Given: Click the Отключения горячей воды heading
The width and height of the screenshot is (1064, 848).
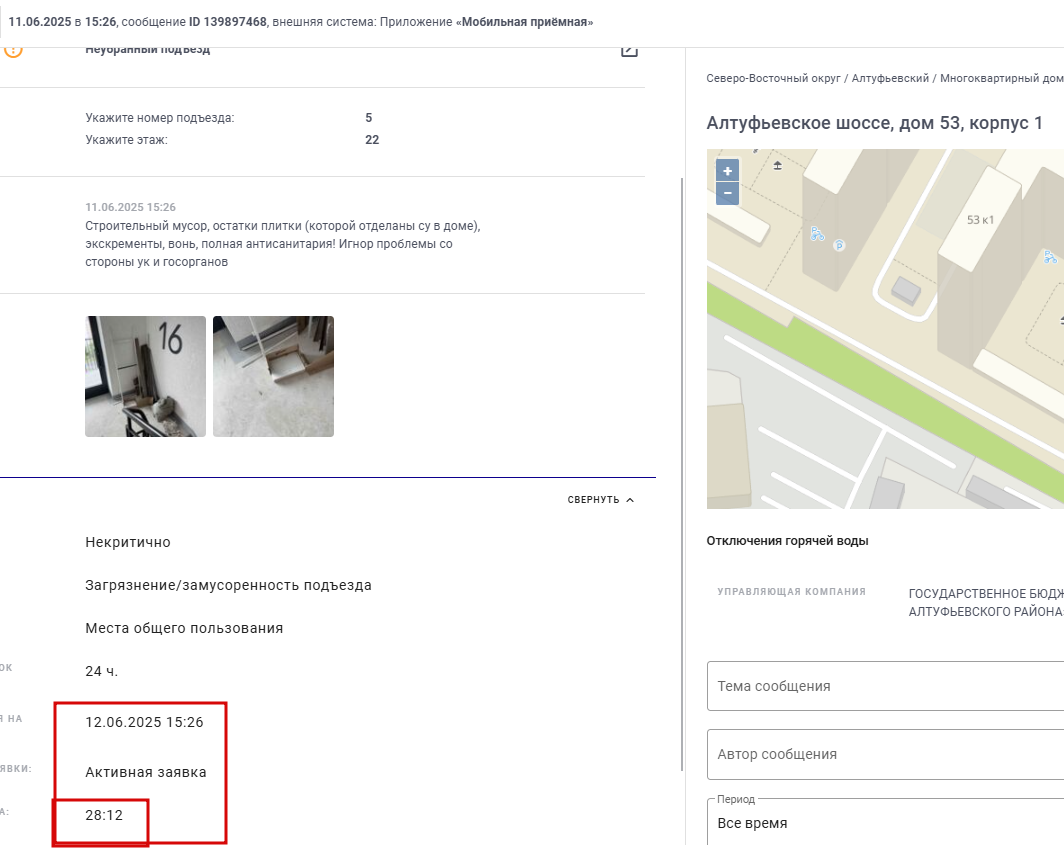Looking at the screenshot, I should pos(787,541).
